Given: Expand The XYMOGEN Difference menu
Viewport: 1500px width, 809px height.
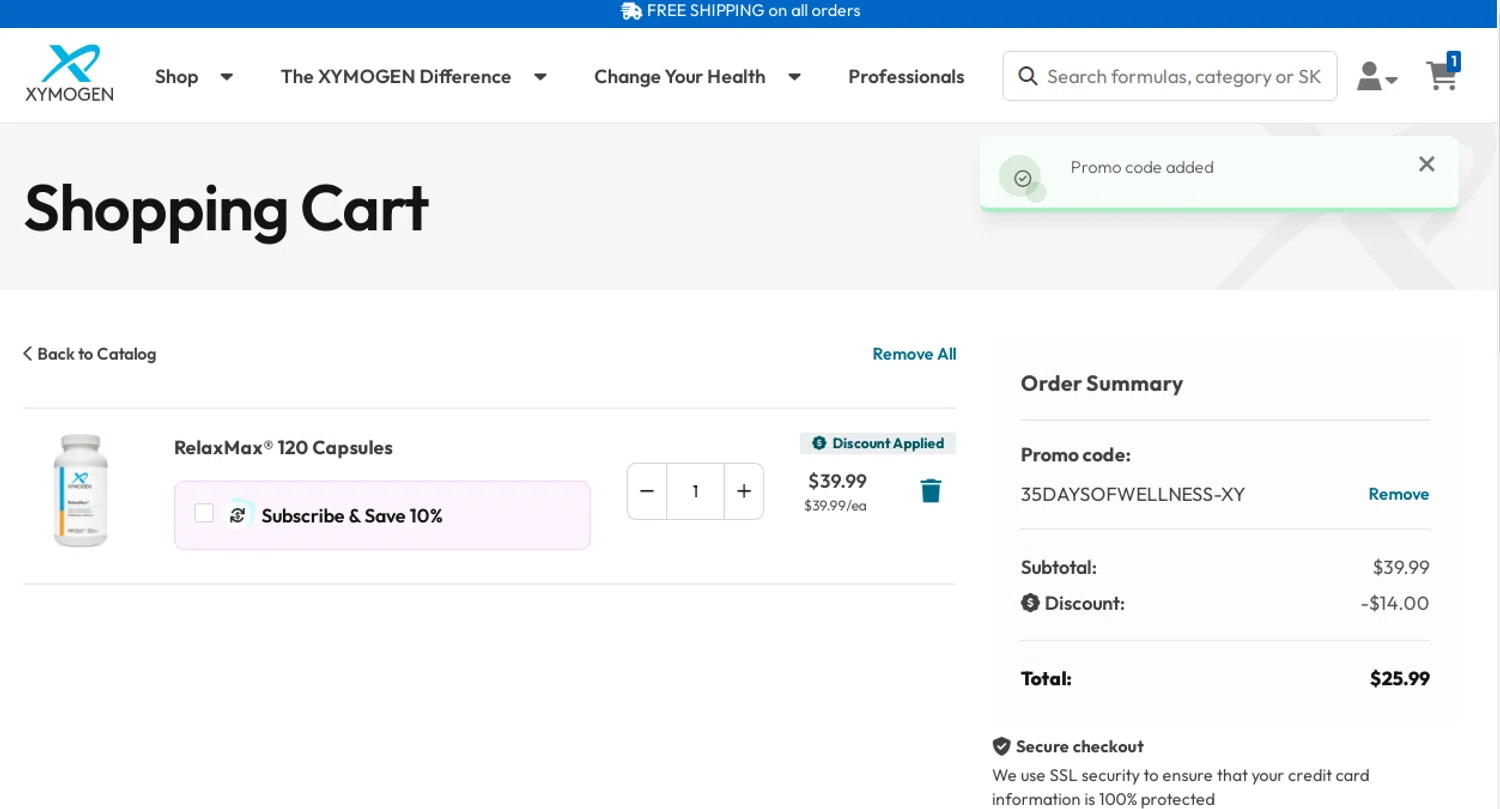Looking at the screenshot, I should pos(414,76).
